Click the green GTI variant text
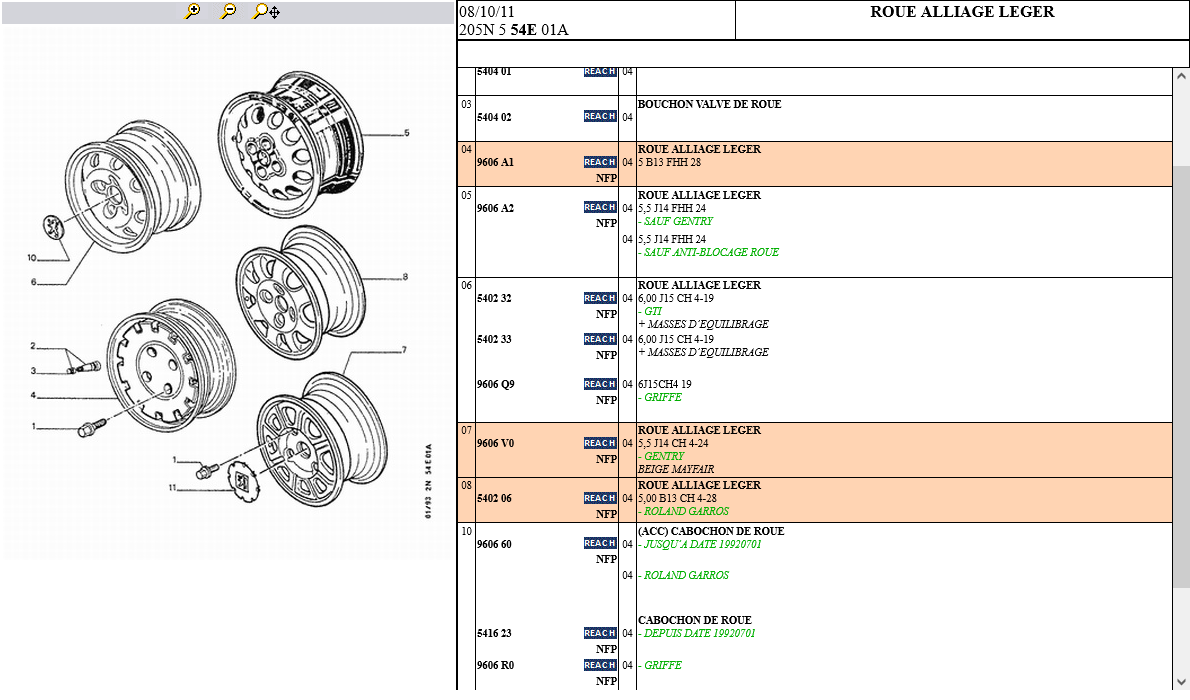 click(x=652, y=311)
